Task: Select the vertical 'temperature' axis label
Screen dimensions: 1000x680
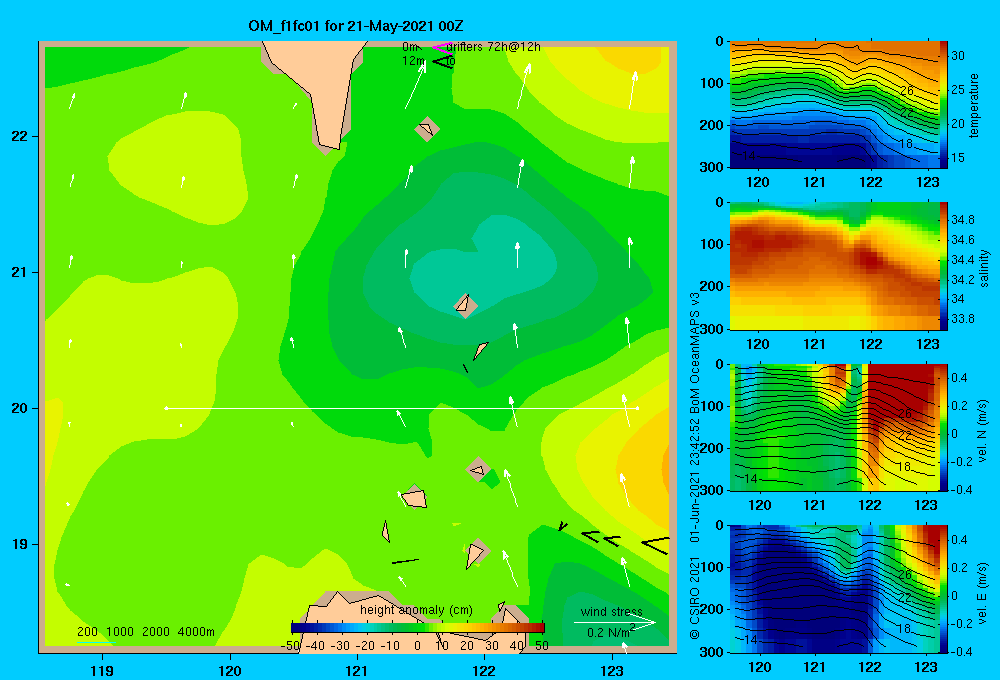Action: (974, 105)
